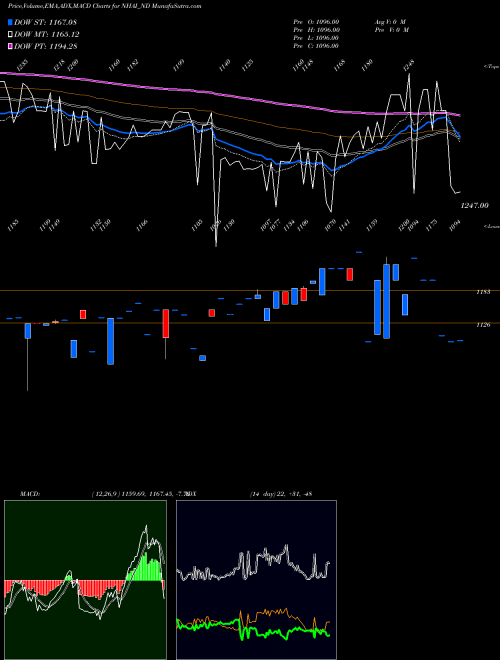Click the 1126 support level label
Screen dimensions: 500x660
(x=483, y=325)
